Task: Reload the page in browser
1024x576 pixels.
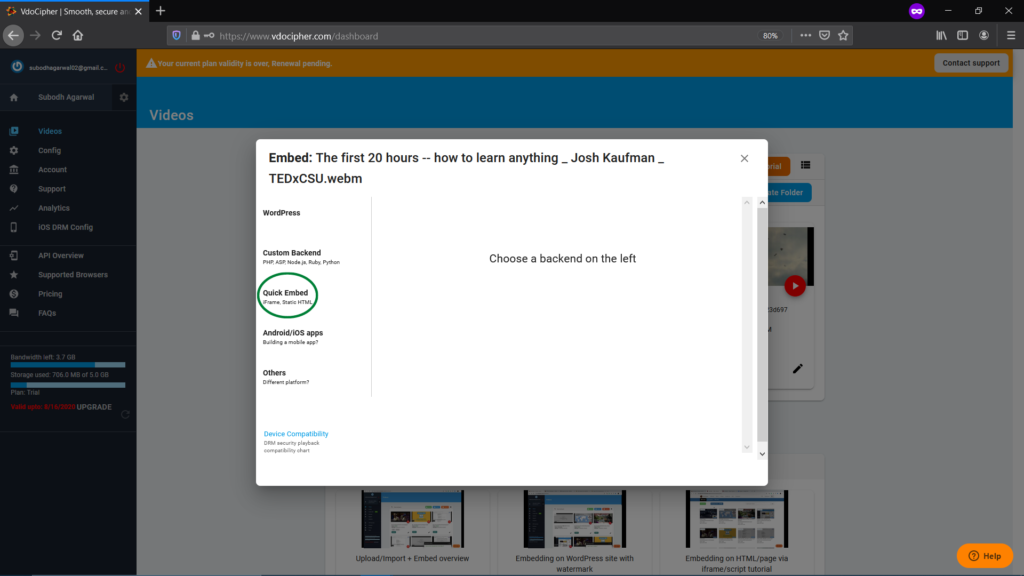Action: [57, 35]
